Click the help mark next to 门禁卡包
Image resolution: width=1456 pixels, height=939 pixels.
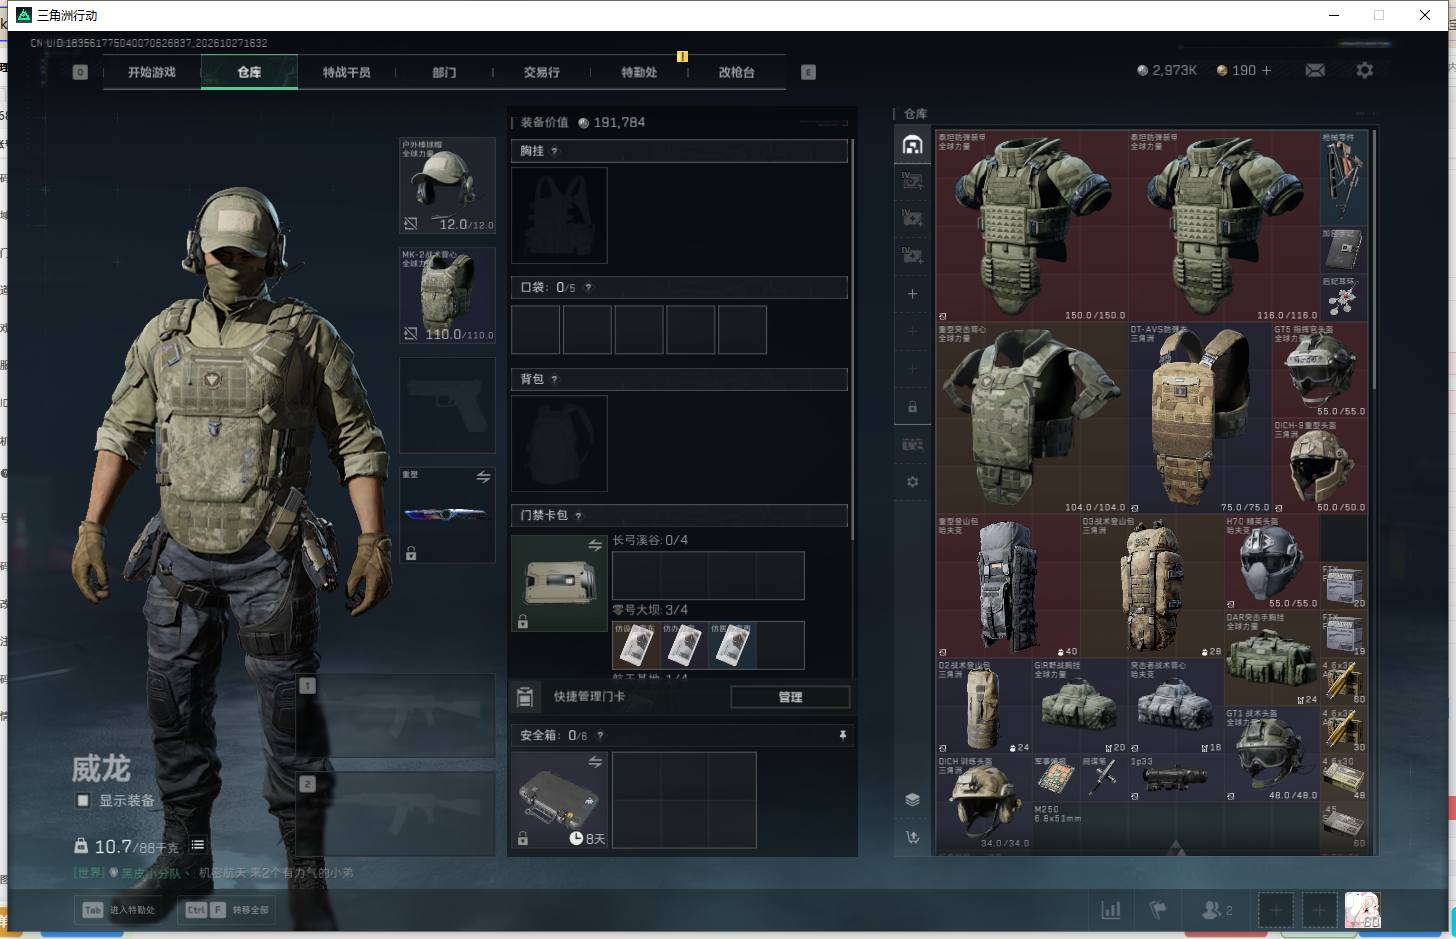pos(578,516)
